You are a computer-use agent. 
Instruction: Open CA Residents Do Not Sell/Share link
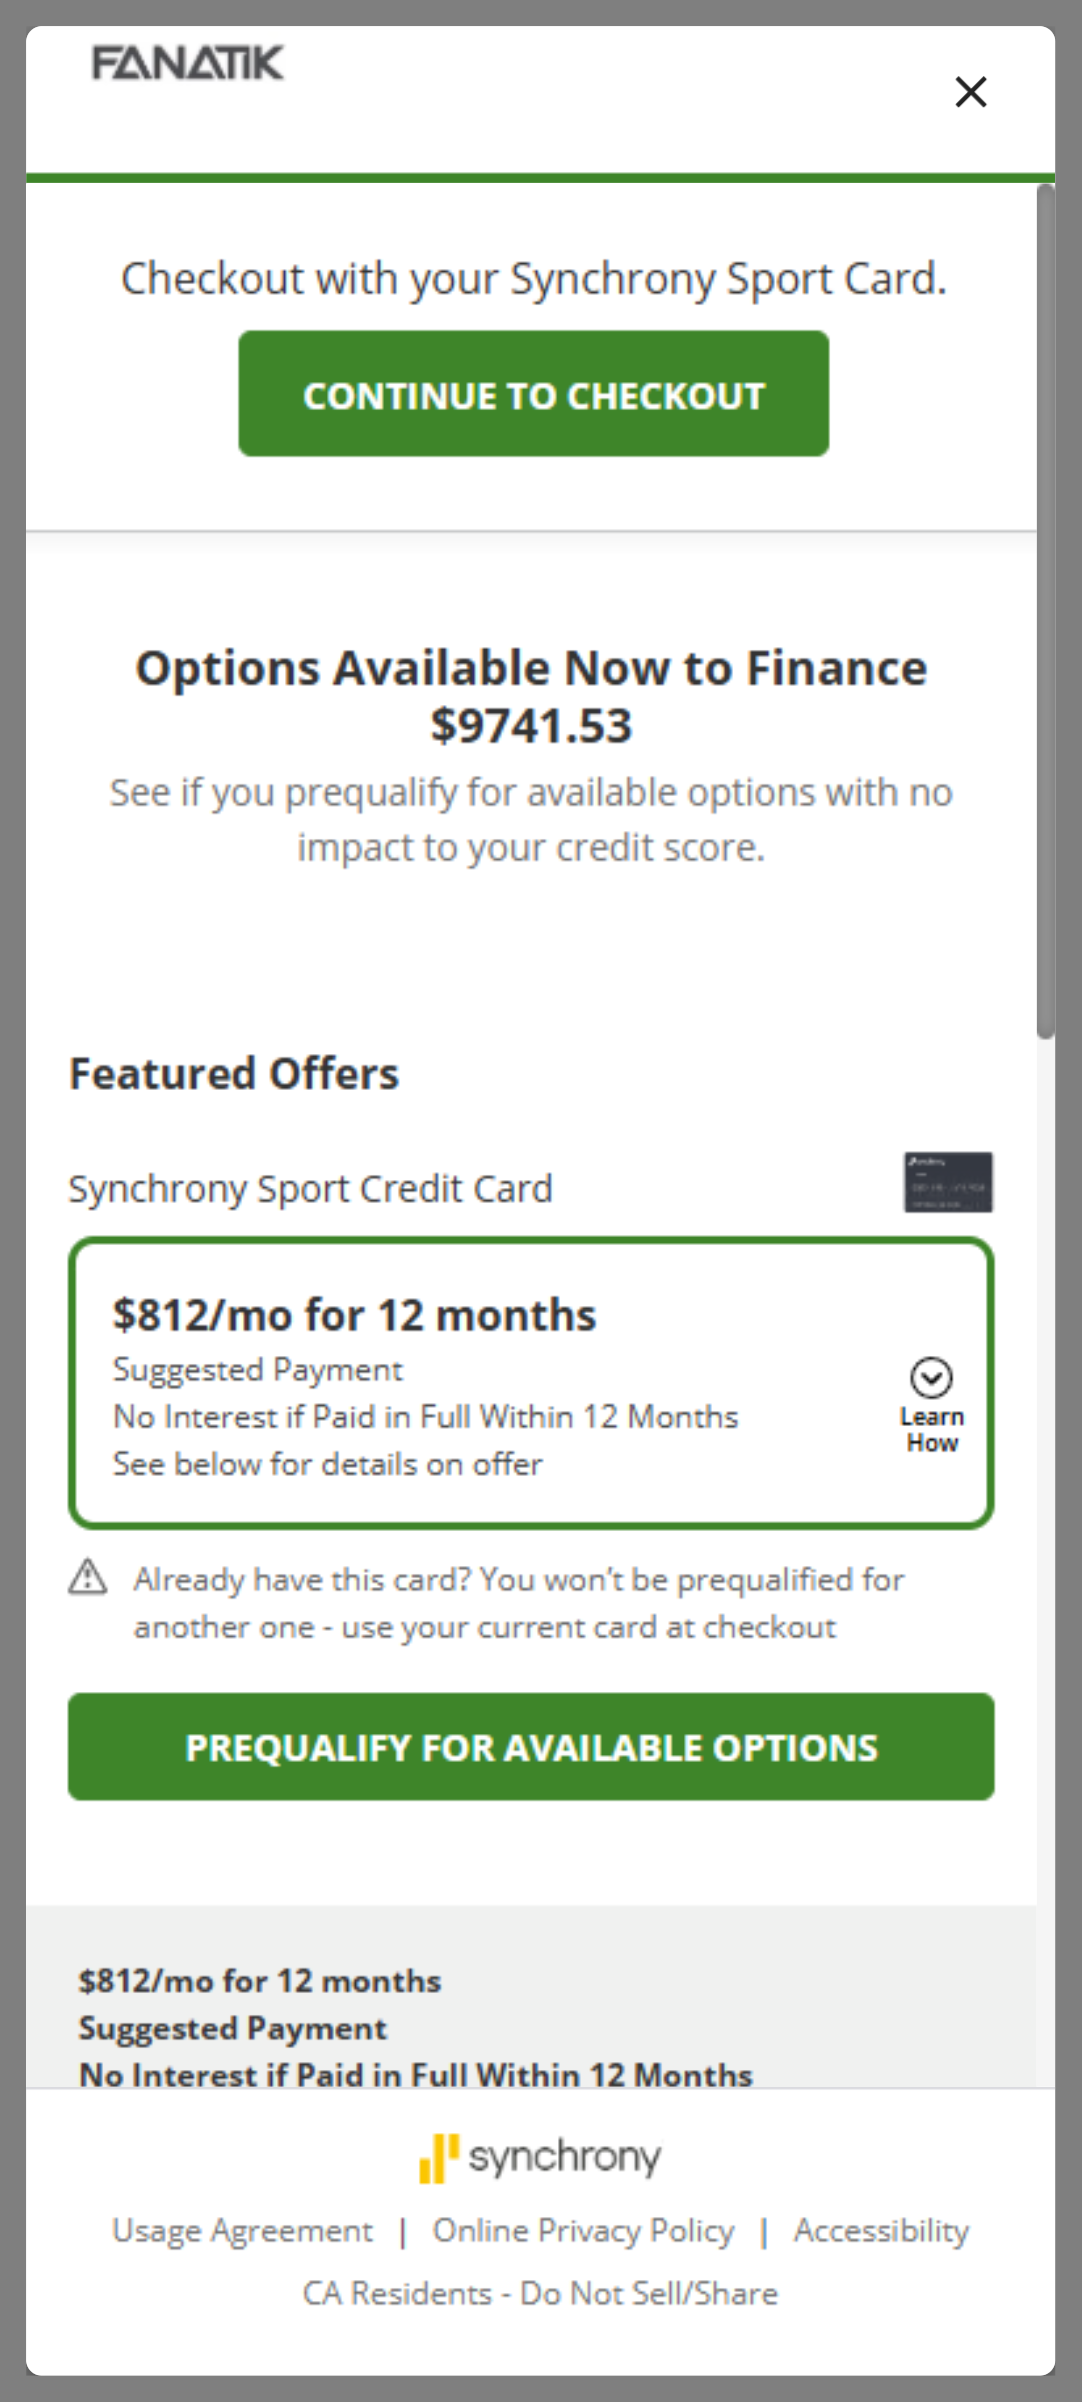[540, 2293]
